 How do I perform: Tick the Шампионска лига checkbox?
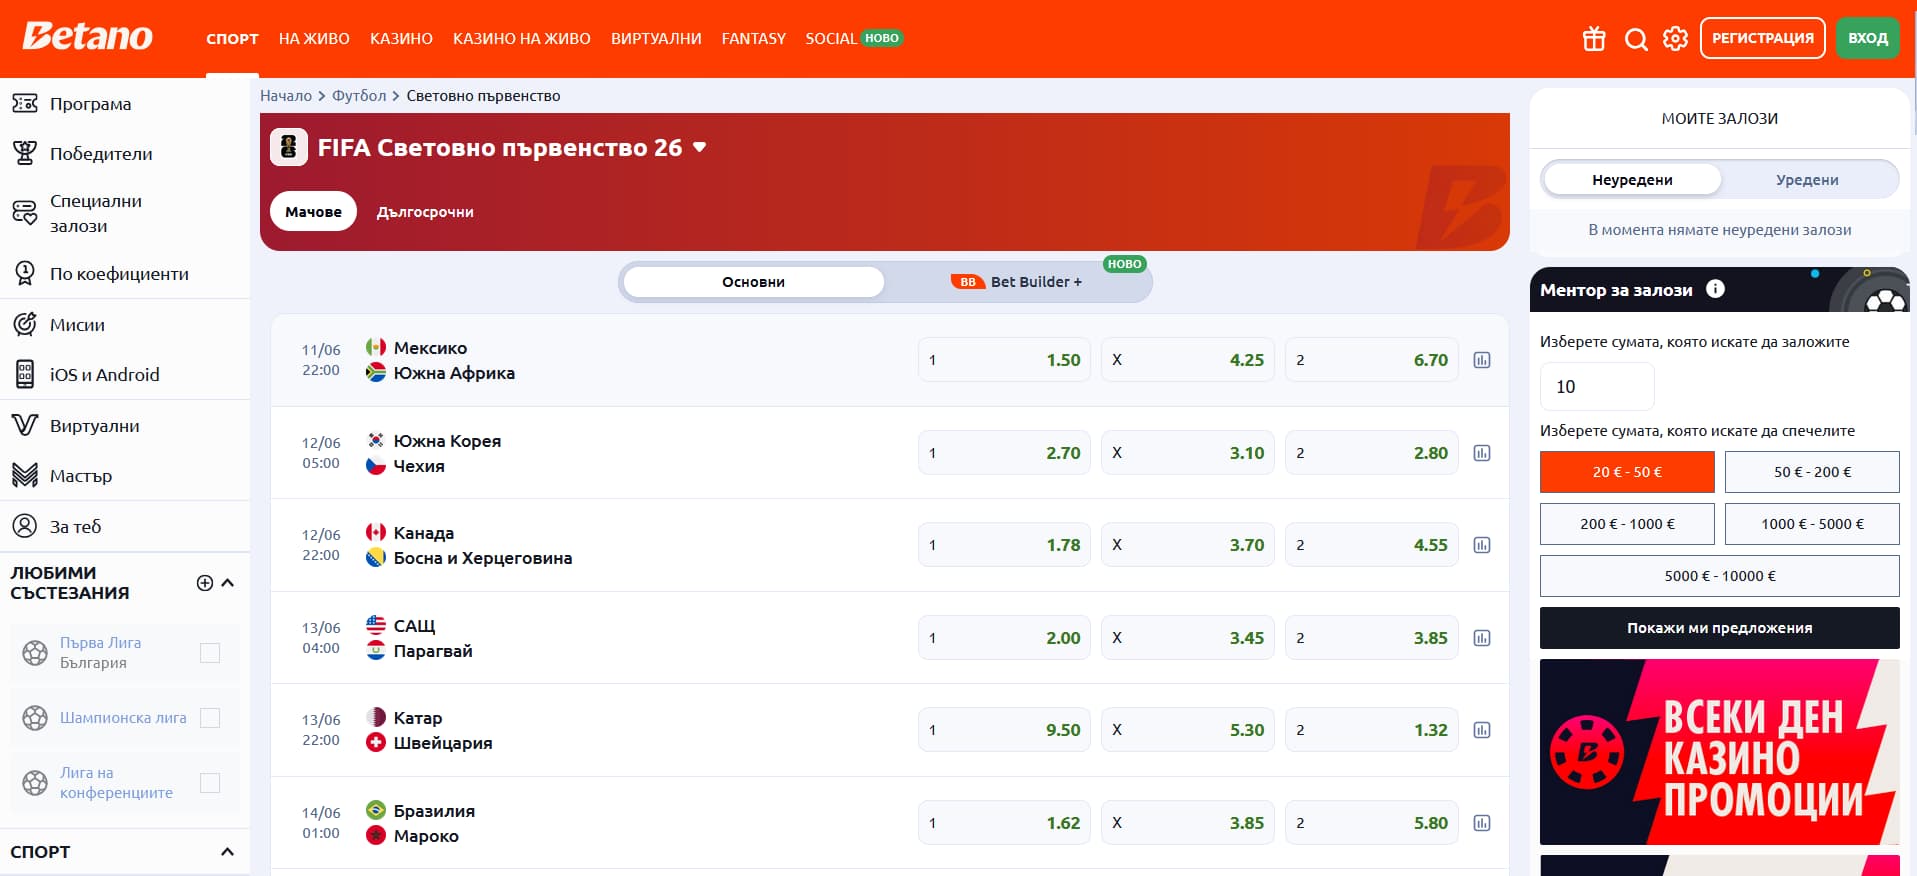[210, 718]
